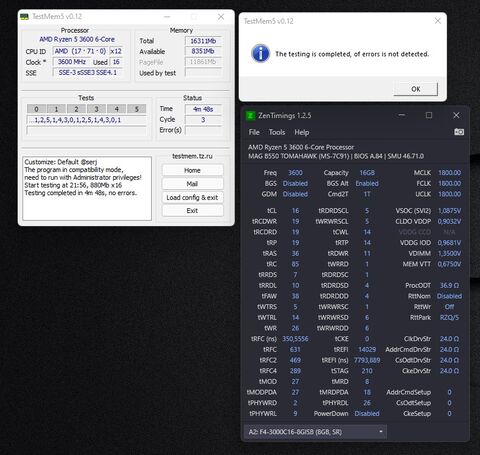Take a screenshot with ZenTimings camera icon
The image size is (480, 455).
pyautogui.click(x=459, y=132)
